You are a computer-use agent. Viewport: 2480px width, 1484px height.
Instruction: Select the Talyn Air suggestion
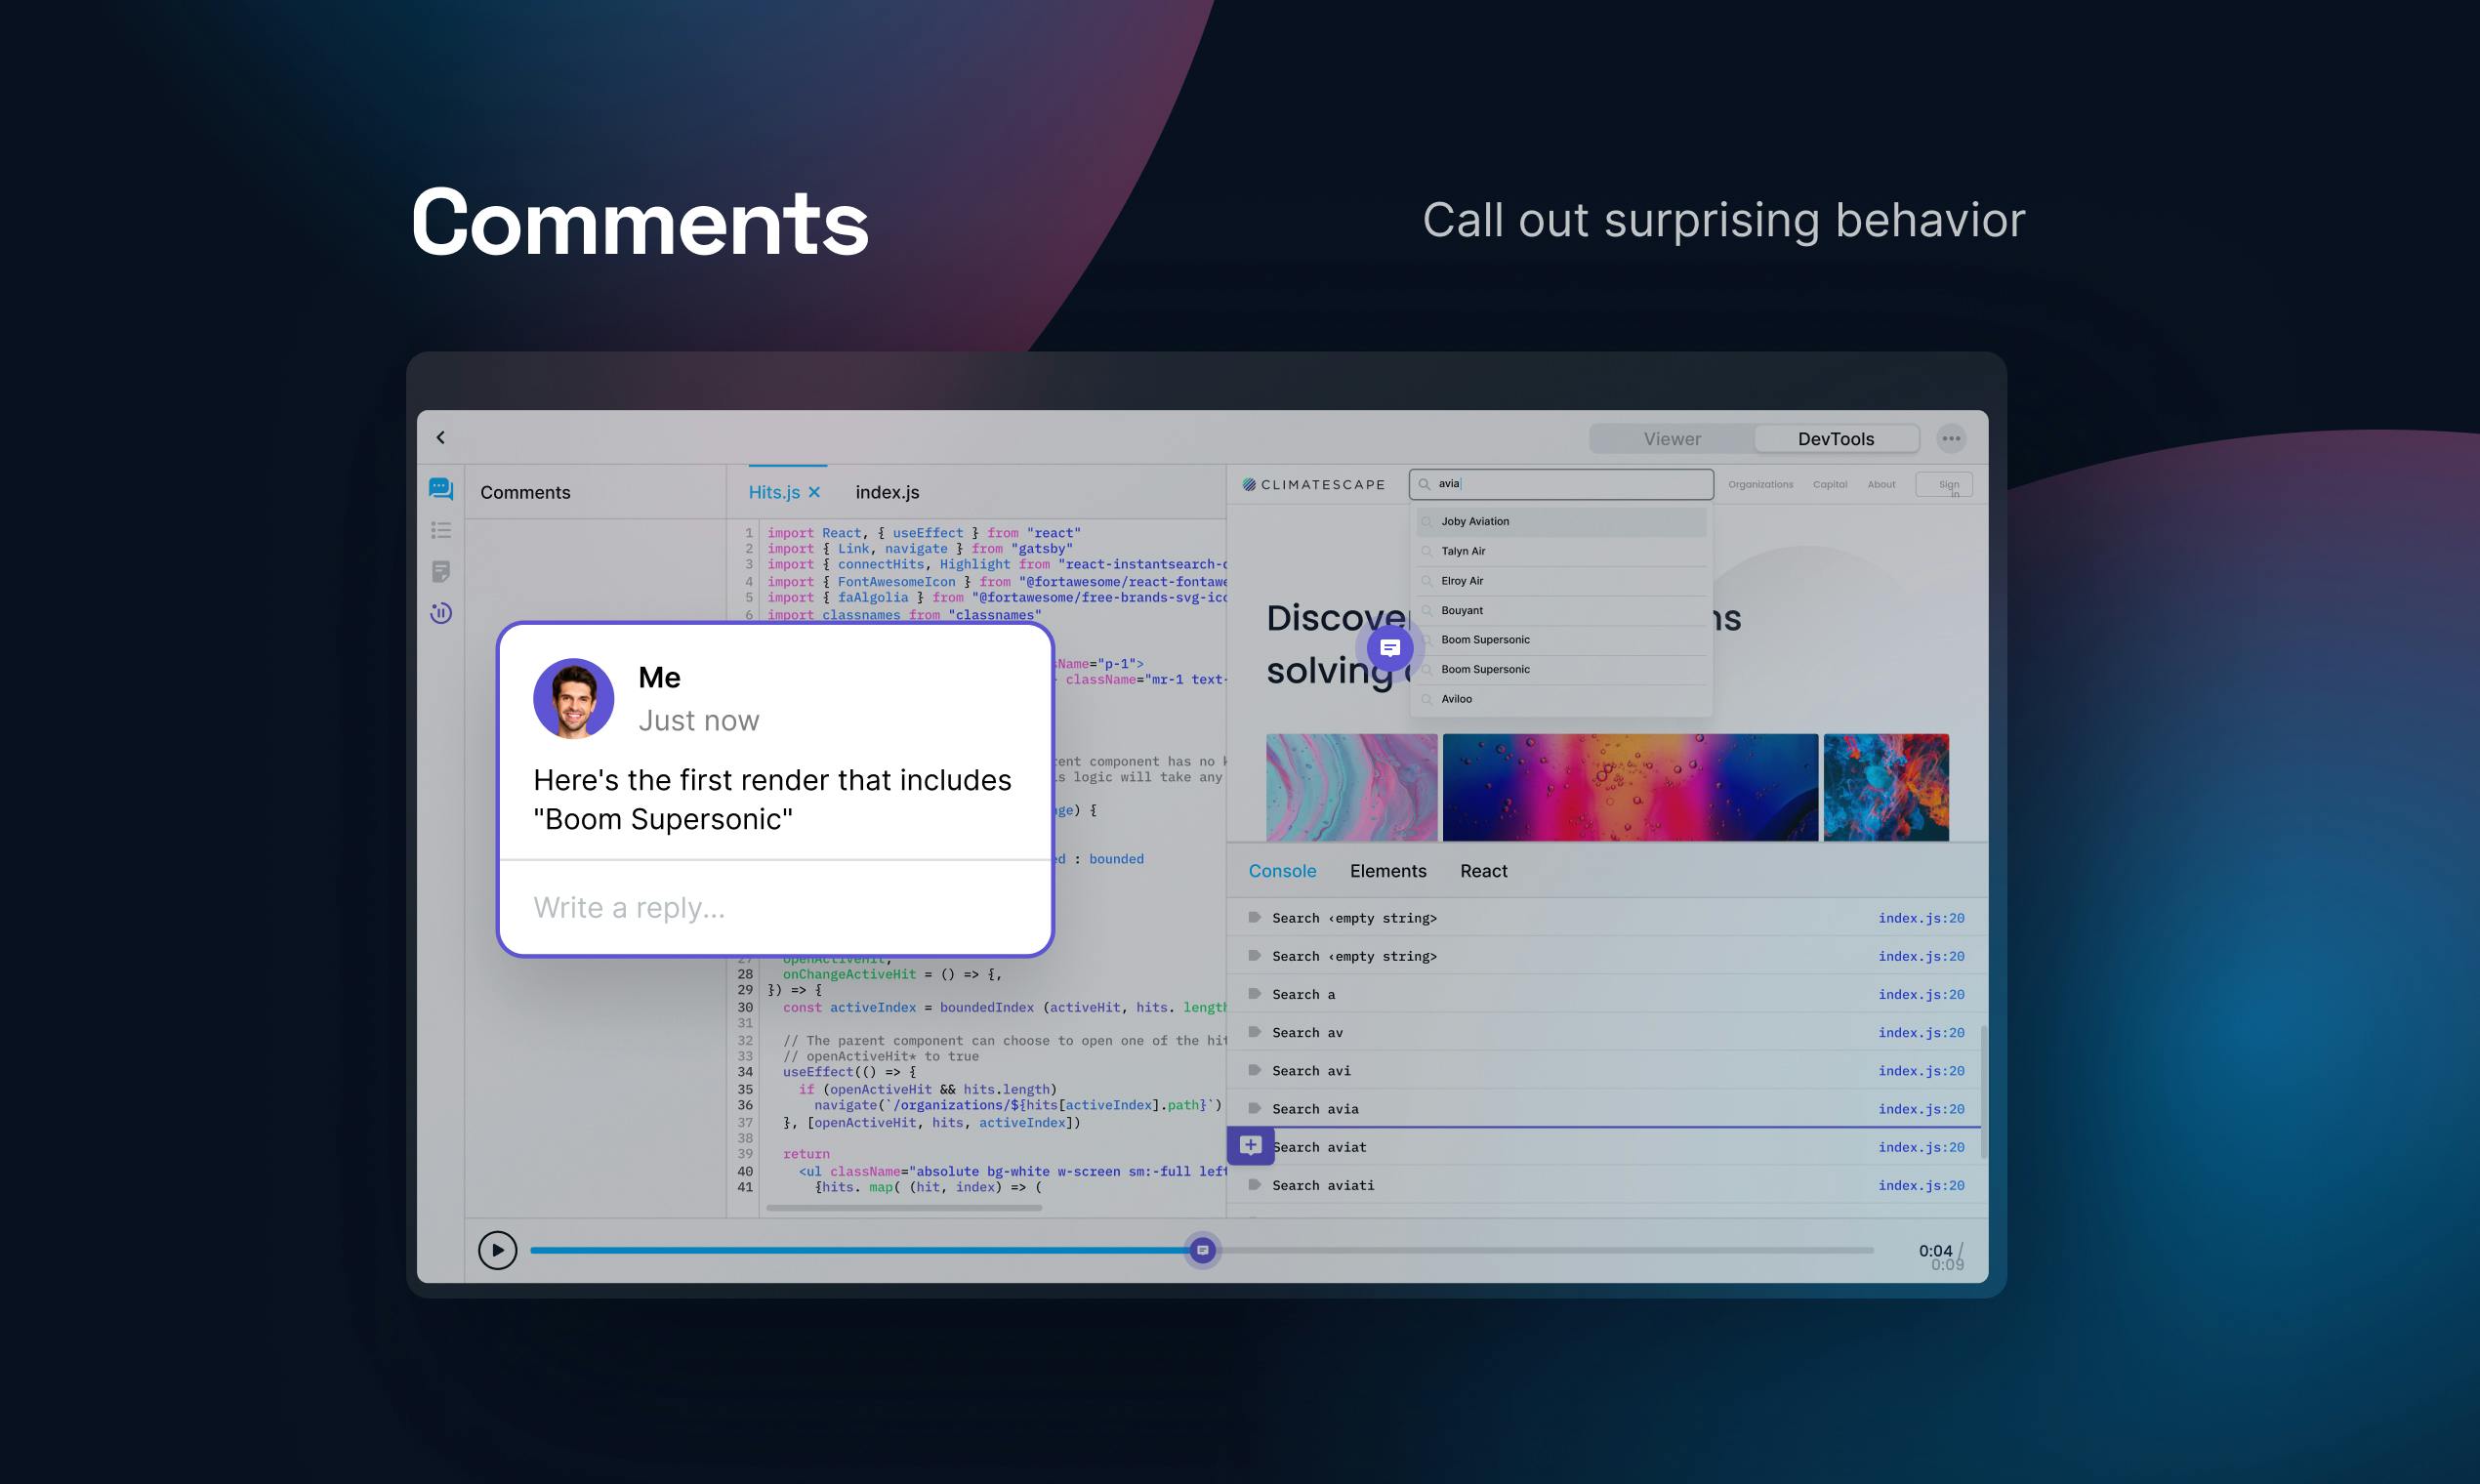pyautogui.click(x=1561, y=551)
